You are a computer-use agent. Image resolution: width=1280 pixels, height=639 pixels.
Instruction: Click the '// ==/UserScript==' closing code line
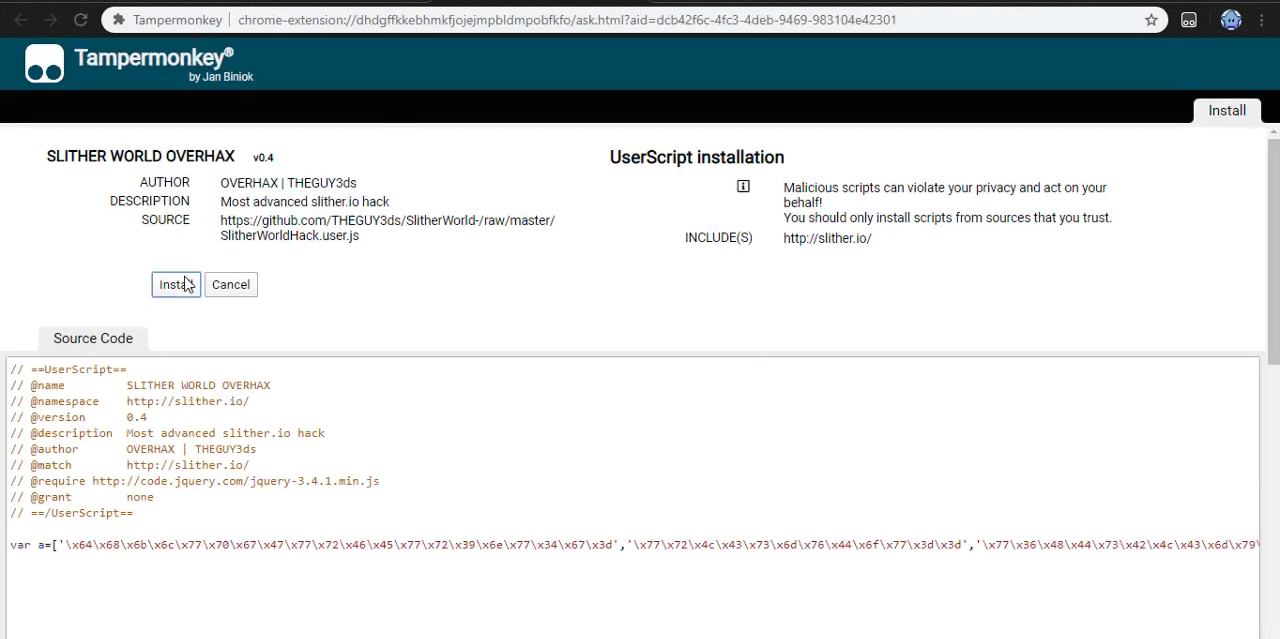[x=71, y=513]
